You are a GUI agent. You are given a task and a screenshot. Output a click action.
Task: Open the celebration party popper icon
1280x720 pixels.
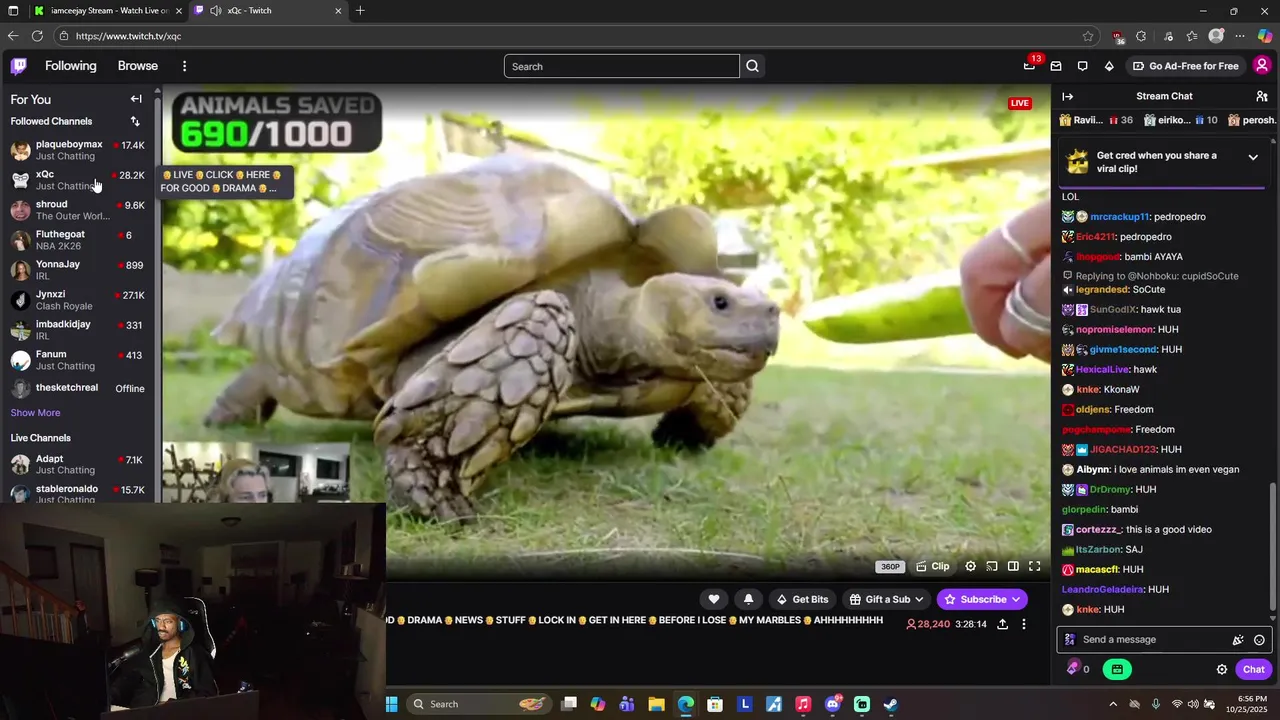(x=1238, y=640)
